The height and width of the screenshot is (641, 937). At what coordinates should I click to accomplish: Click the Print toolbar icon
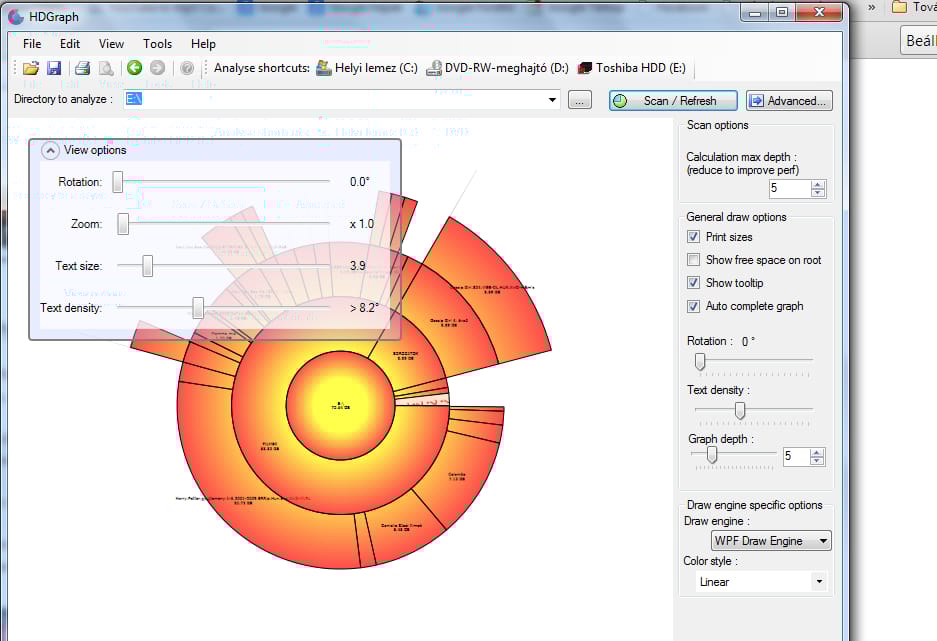click(82, 68)
